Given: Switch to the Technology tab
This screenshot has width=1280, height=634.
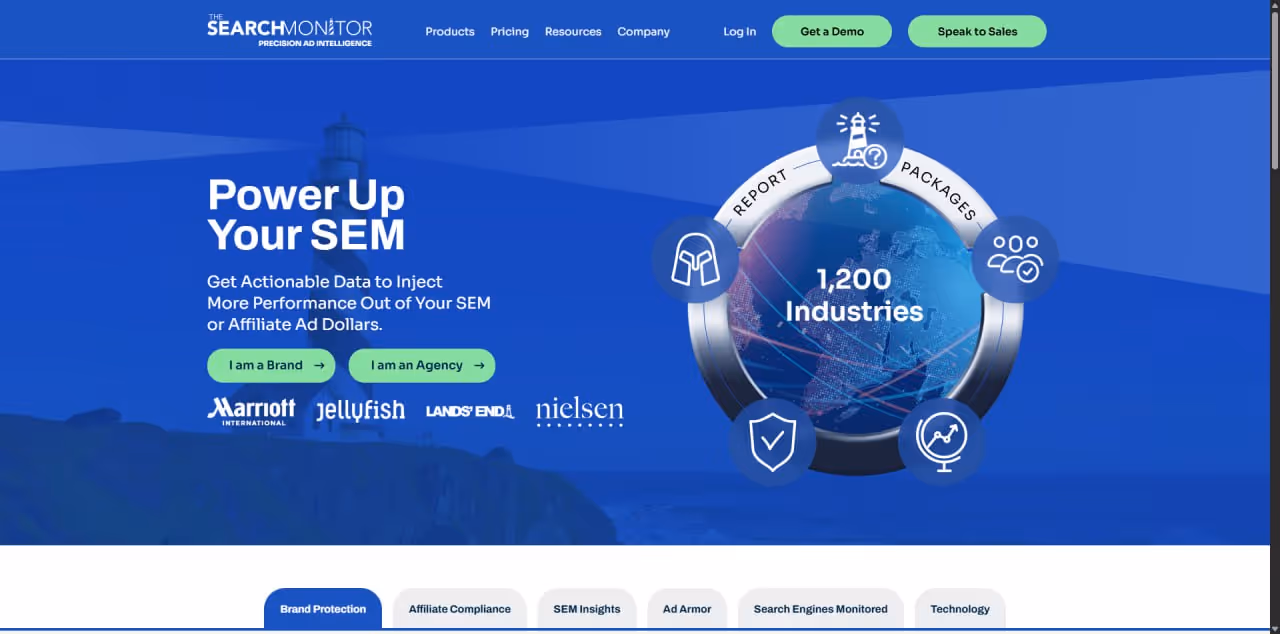Looking at the screenshot, I should coord(960,608).
